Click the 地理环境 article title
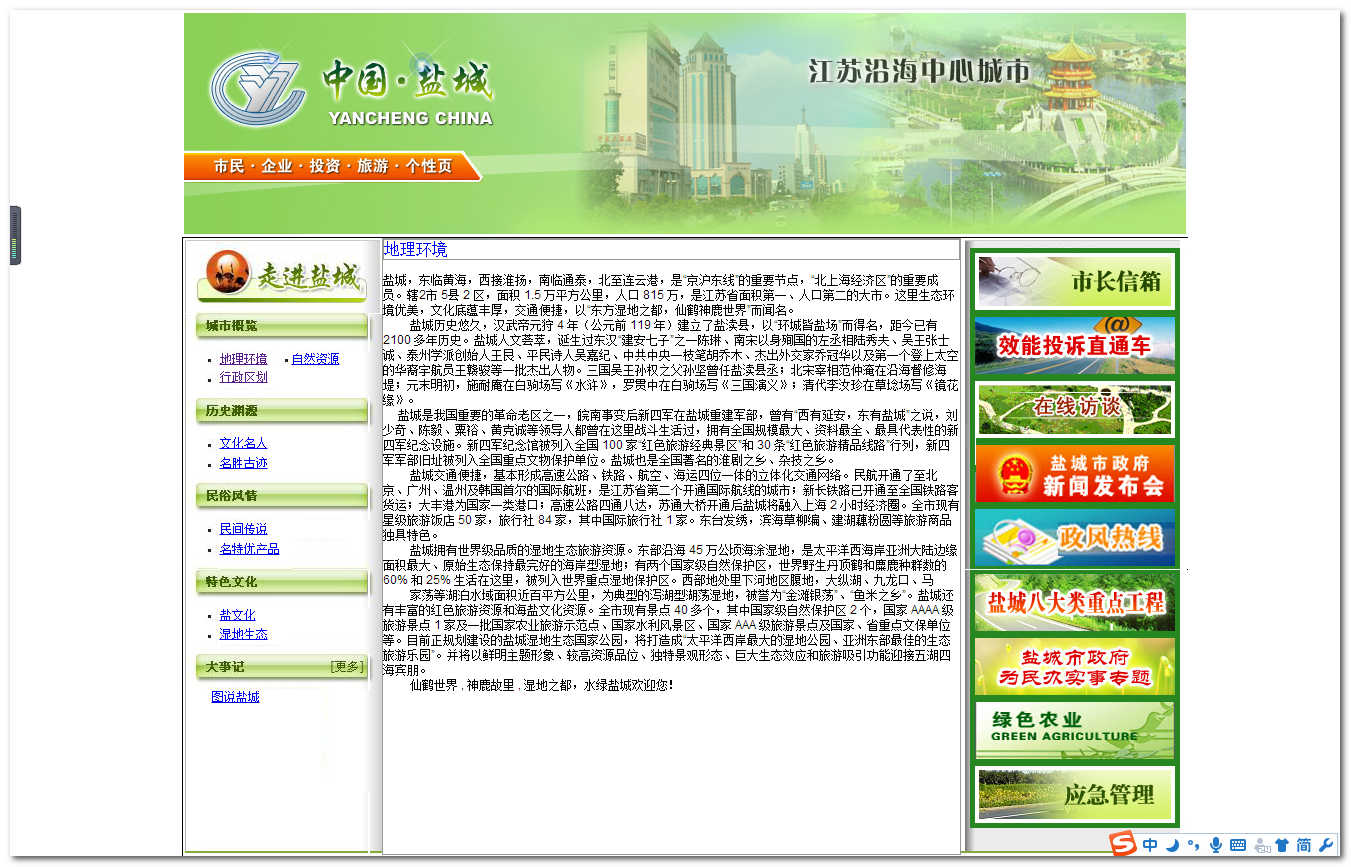This screenshot has width=1351, height=867. pyautogui.click(x=416, y=249)
